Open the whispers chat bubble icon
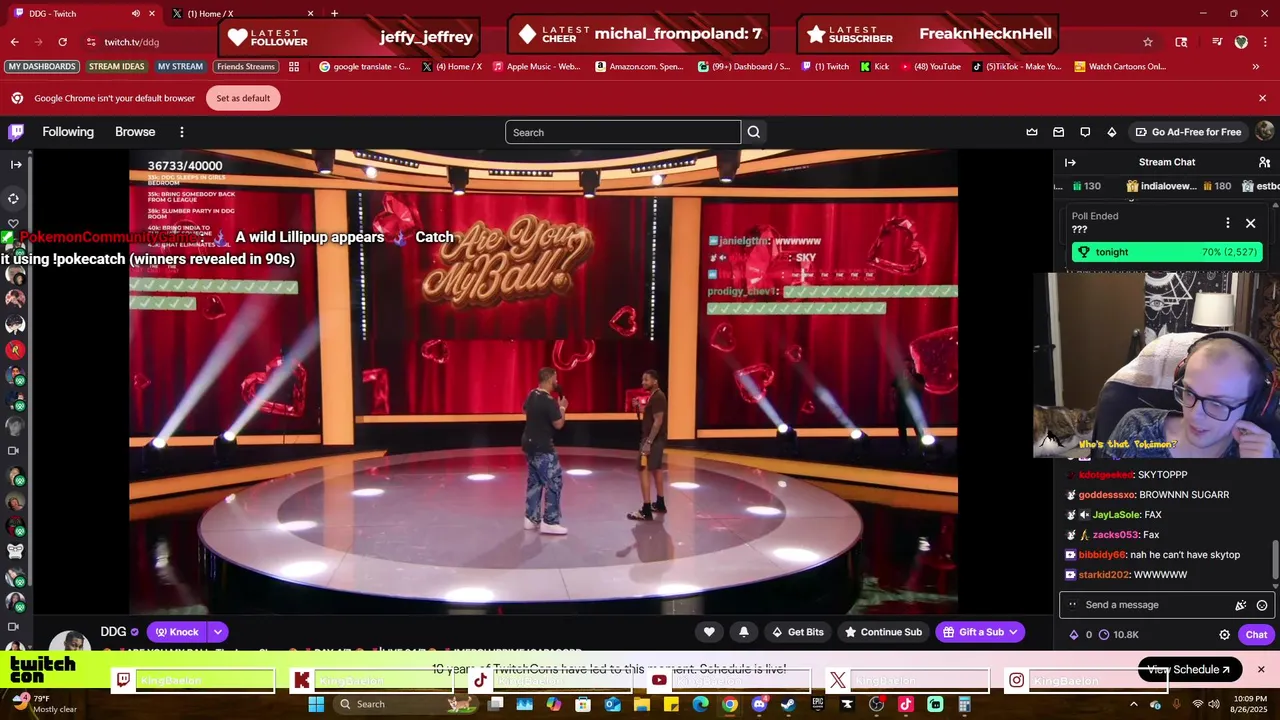Viewport: 1280px width, 720px height. (1085, 132)
